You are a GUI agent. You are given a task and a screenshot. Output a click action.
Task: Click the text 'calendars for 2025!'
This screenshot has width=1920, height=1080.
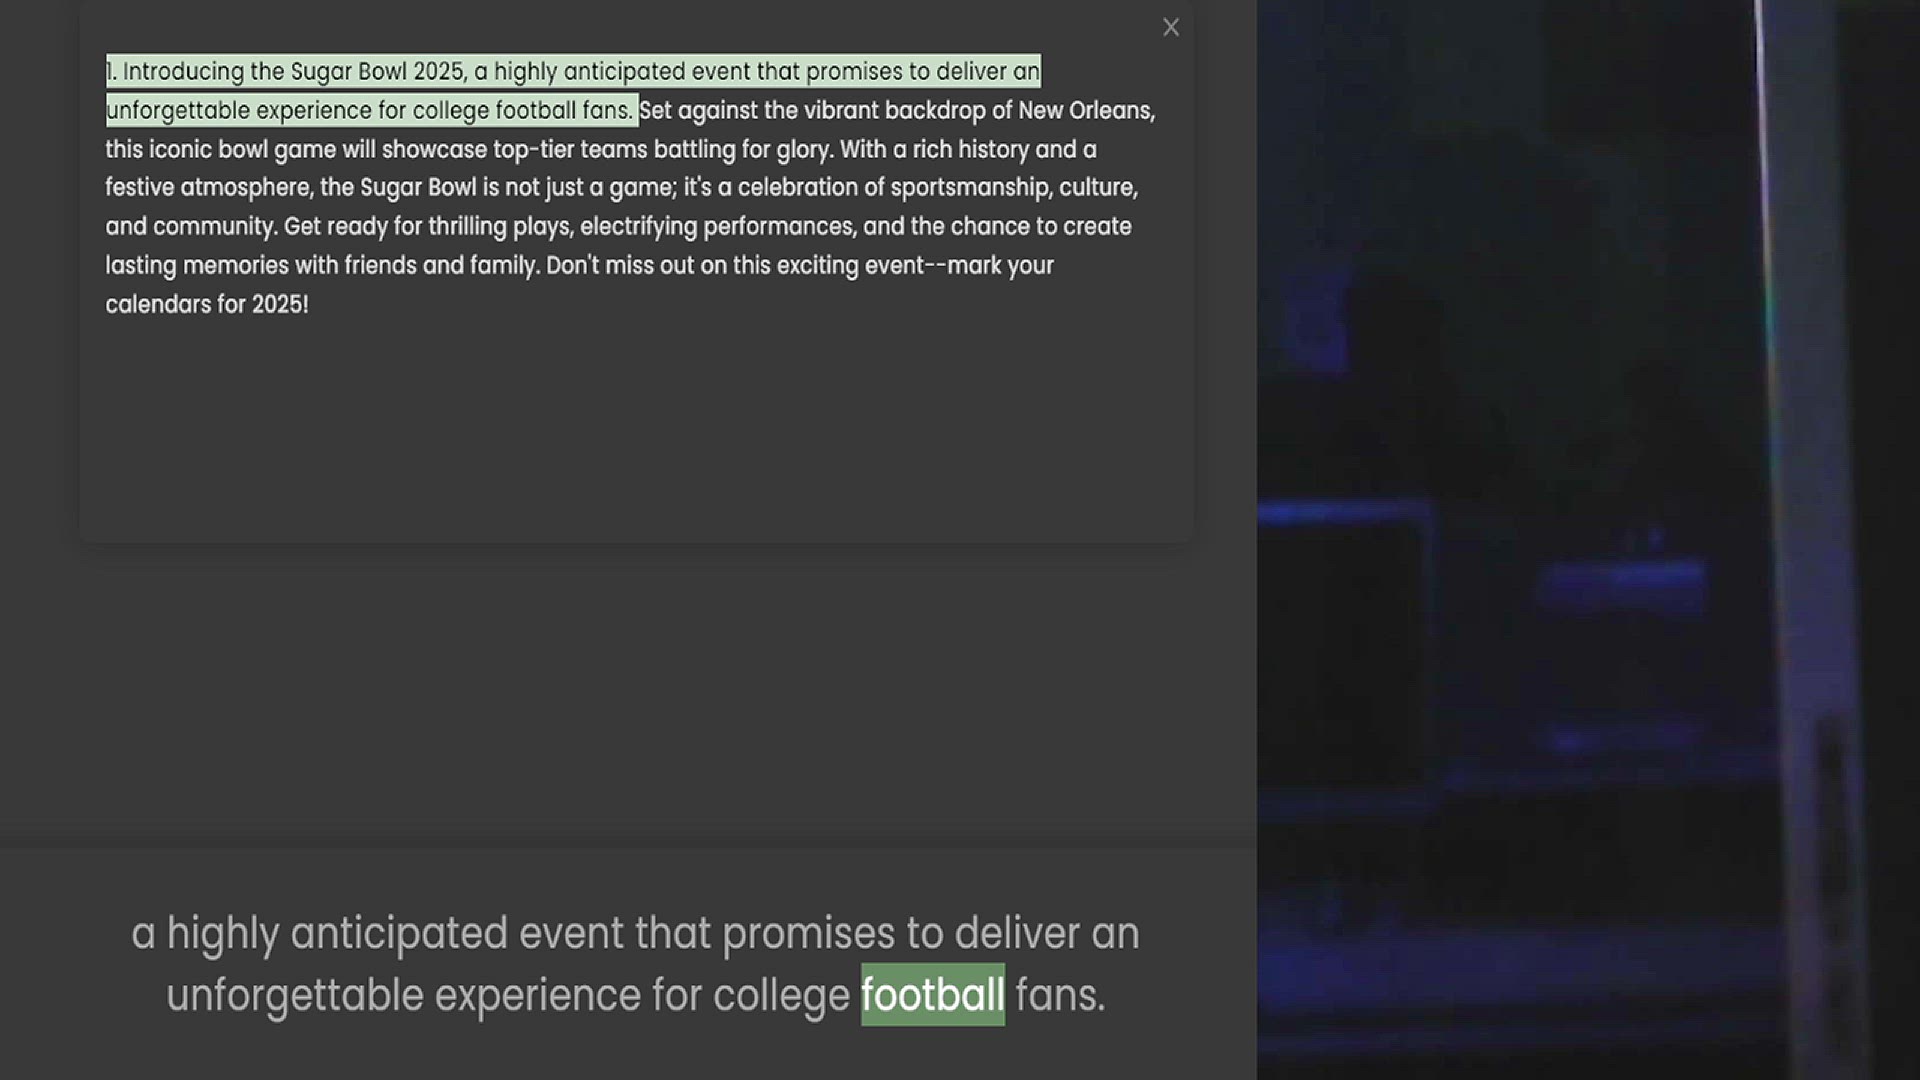[x=207, y=304]
